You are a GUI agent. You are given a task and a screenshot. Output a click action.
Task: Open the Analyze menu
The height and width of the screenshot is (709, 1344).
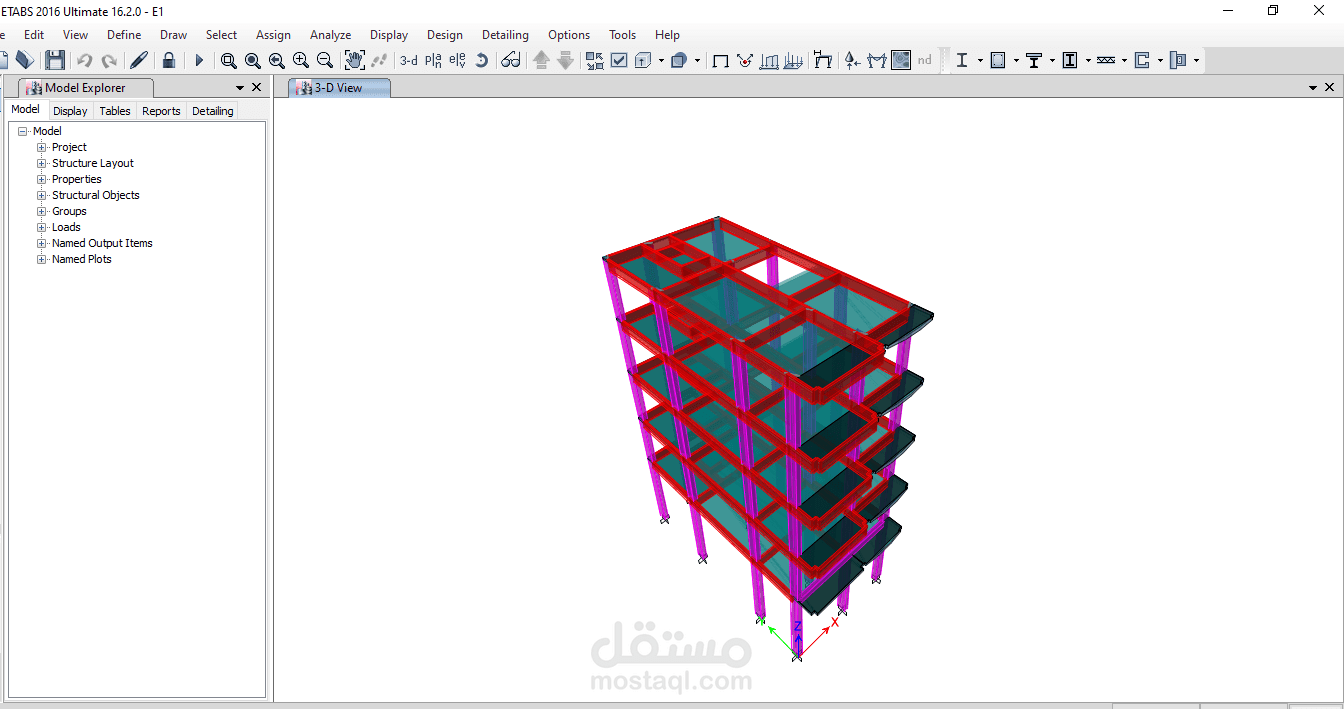(x=330, y=34)
